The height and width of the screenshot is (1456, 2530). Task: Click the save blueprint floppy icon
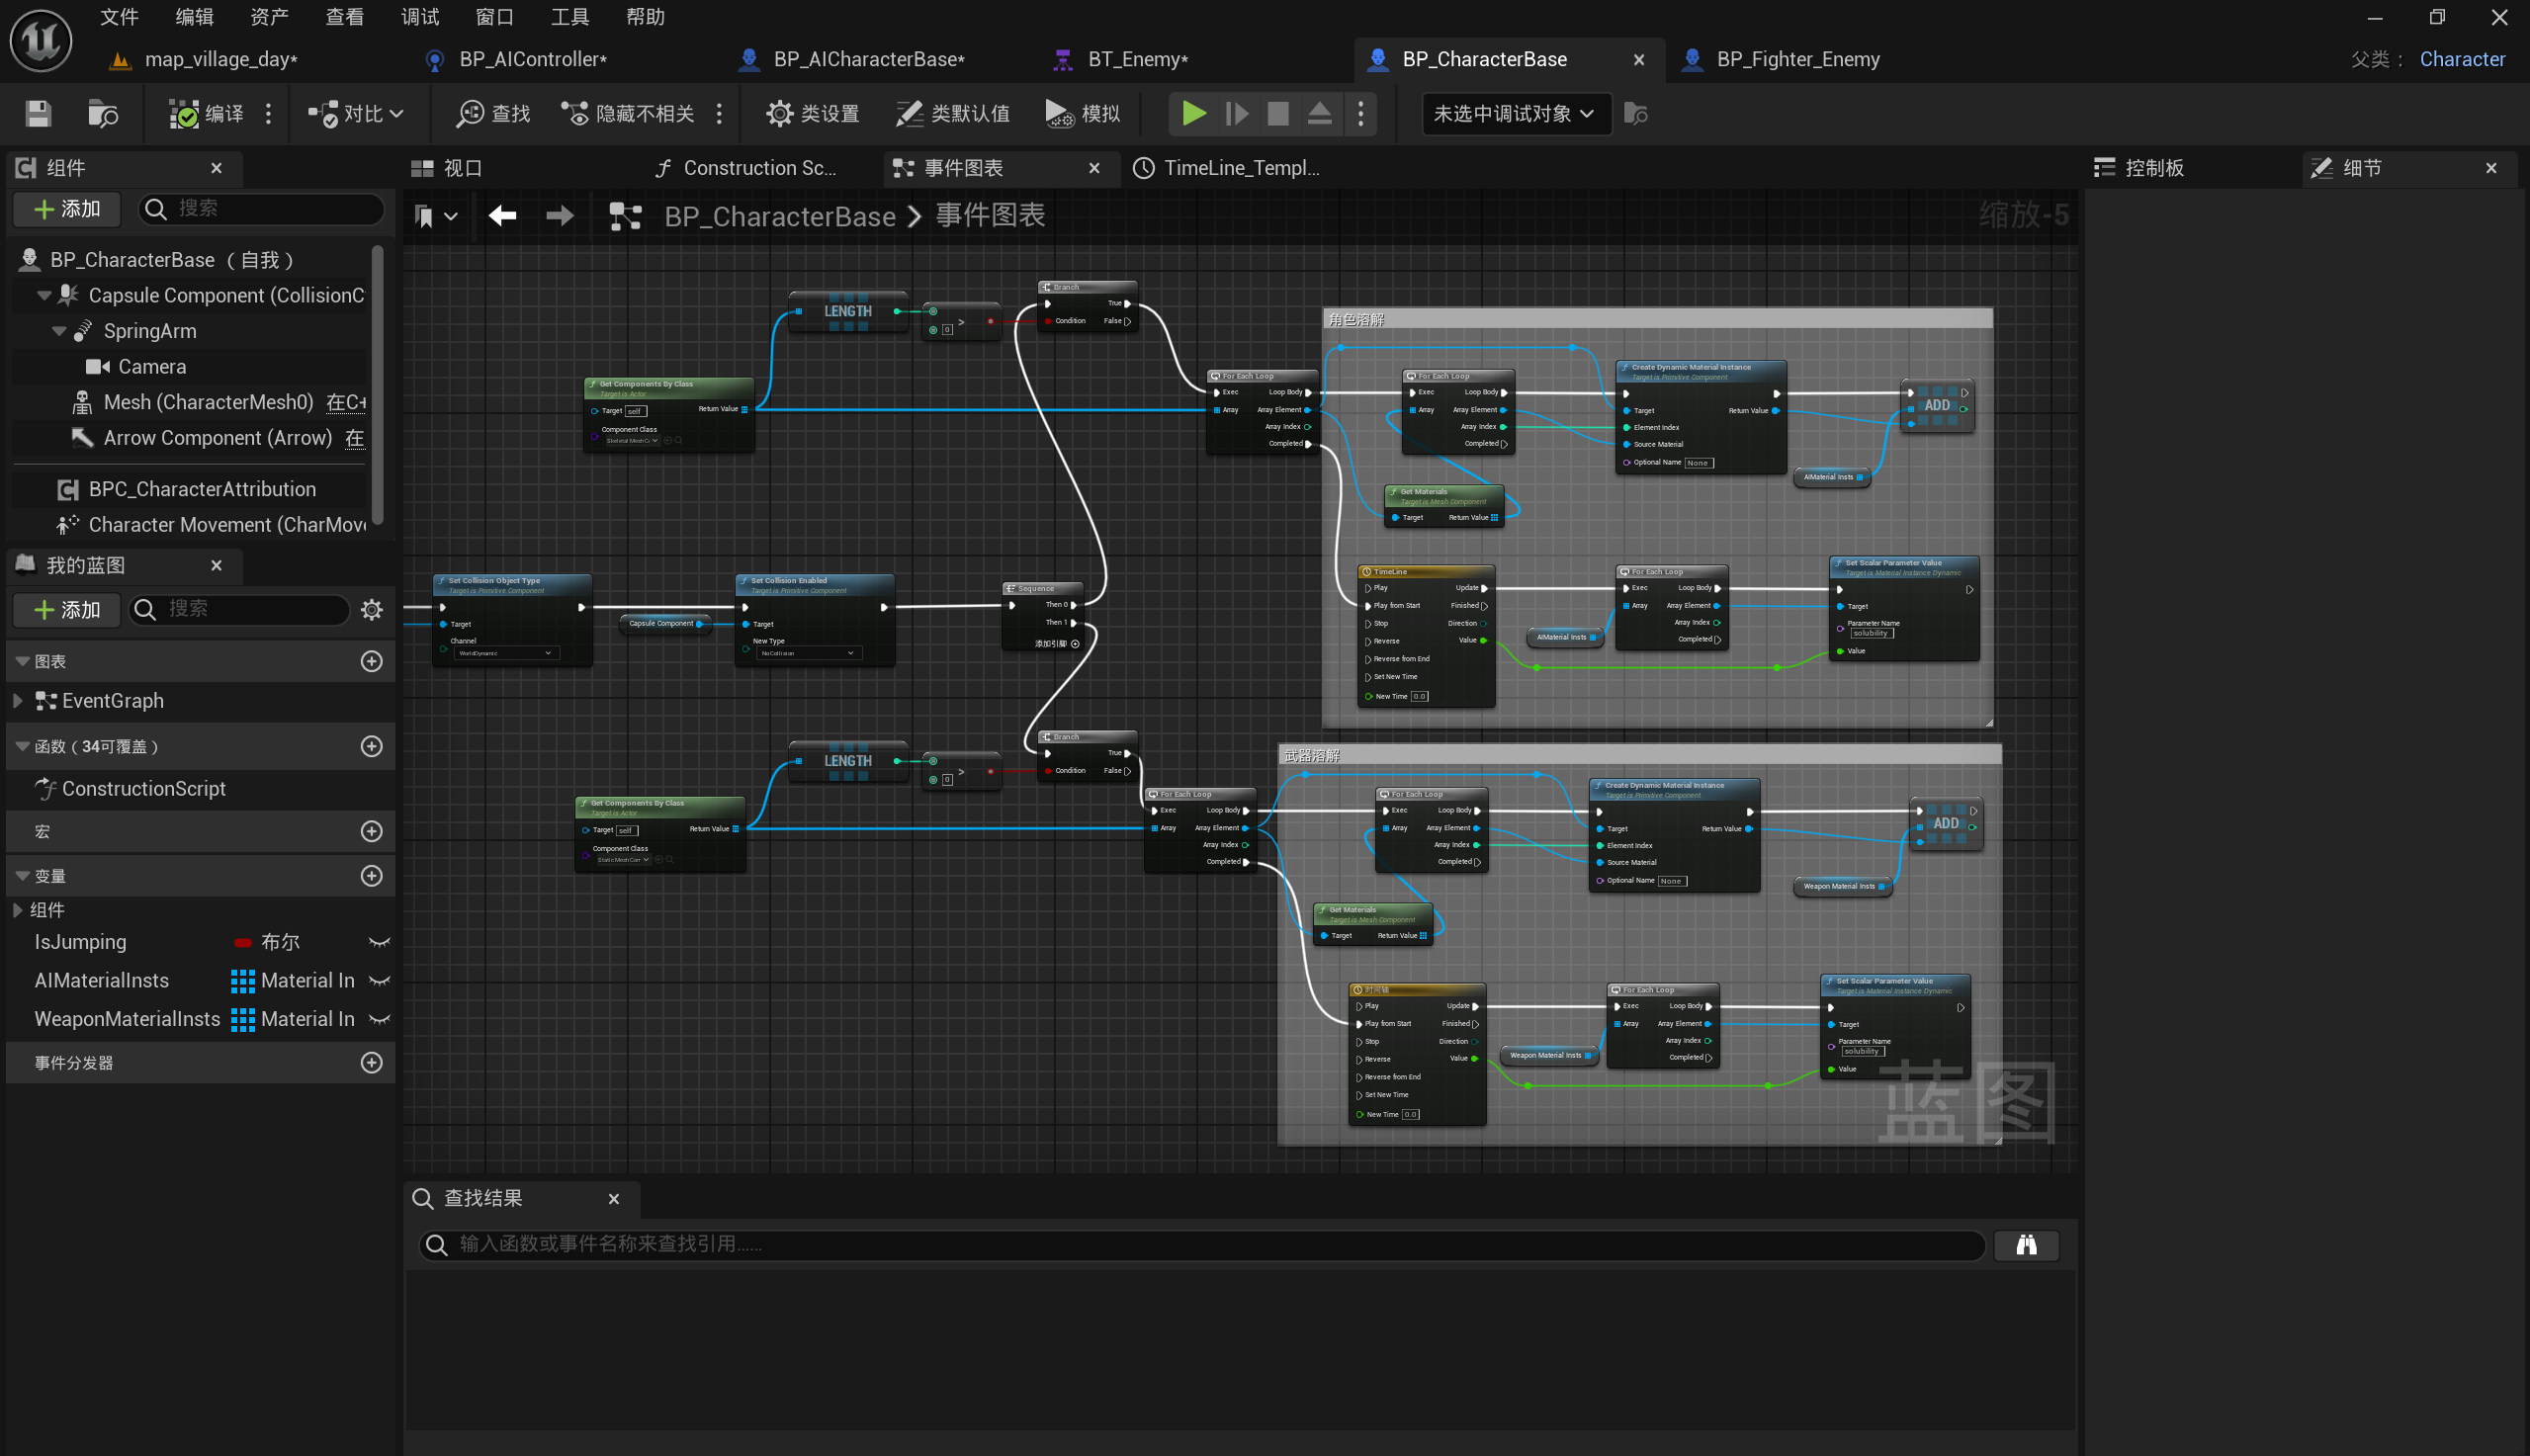(x=38, y=113)
